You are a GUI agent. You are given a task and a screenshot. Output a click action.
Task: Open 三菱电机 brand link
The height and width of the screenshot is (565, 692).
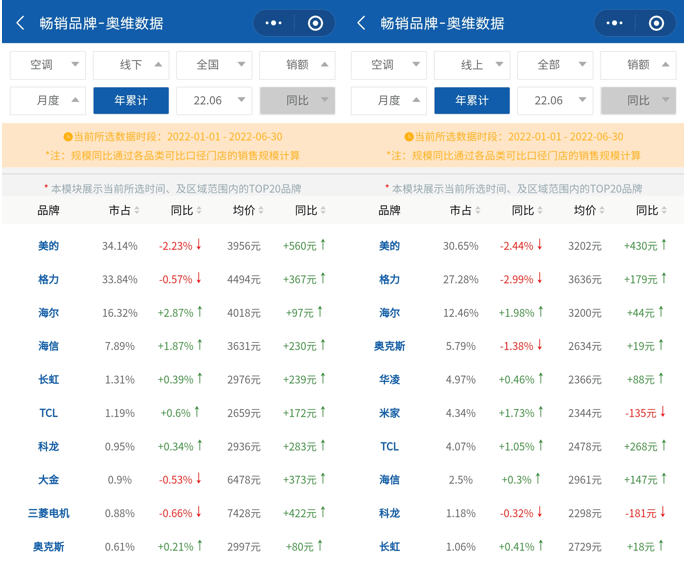click(x=49, y=513)
